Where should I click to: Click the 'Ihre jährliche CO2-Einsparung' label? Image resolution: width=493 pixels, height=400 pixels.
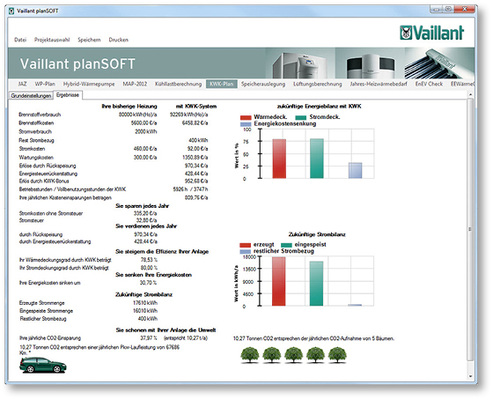[50, 338]
